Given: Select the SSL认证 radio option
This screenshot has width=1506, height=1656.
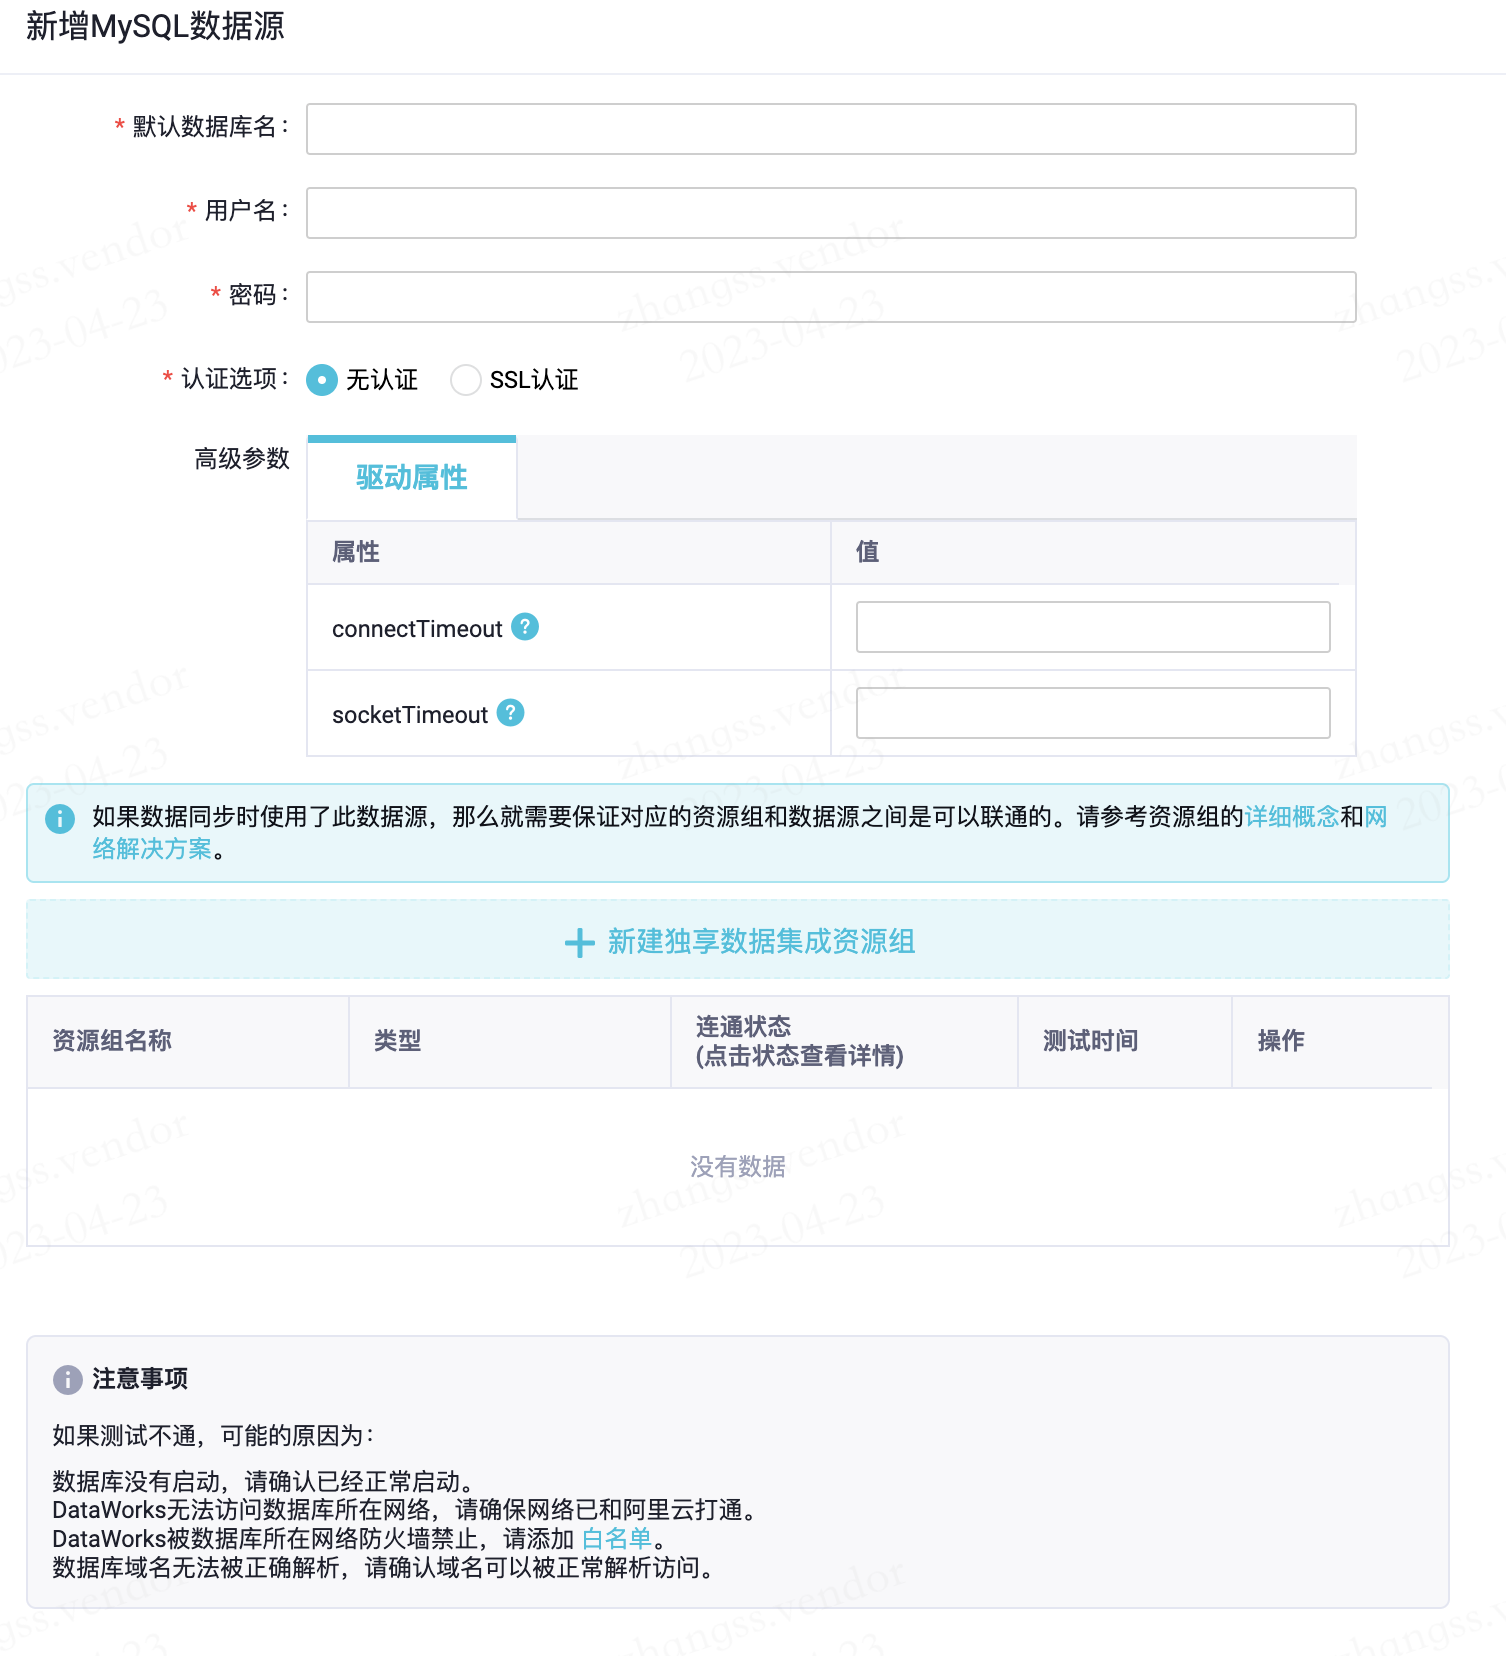Looking at the screenshot, I should coord(466,380).
